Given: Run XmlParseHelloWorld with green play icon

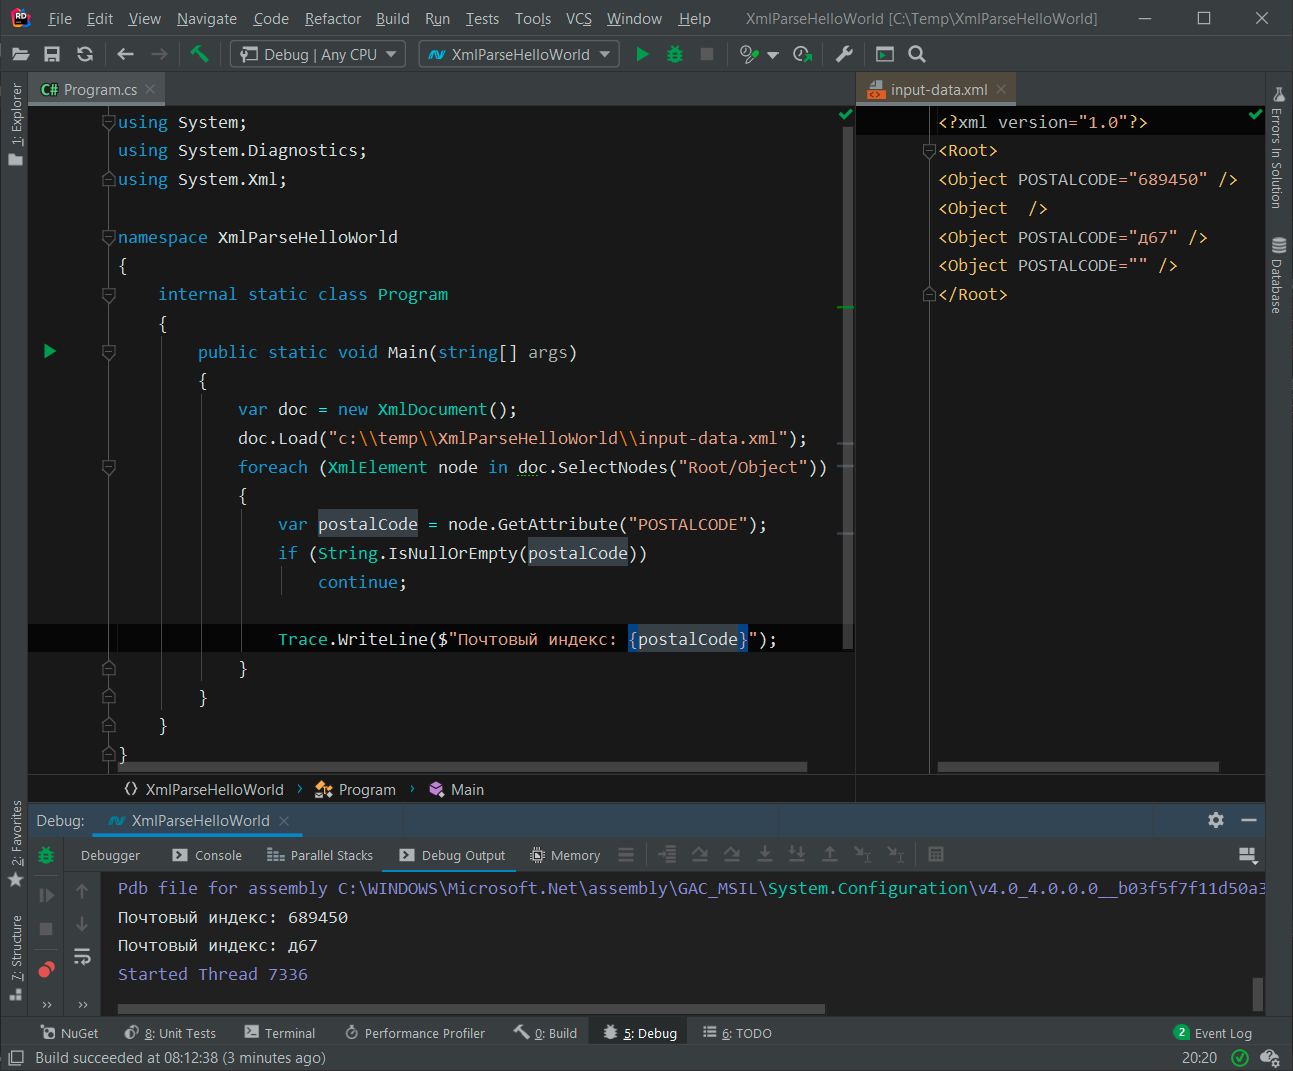Looking at the screenshot, I should [x=642, y=54].
